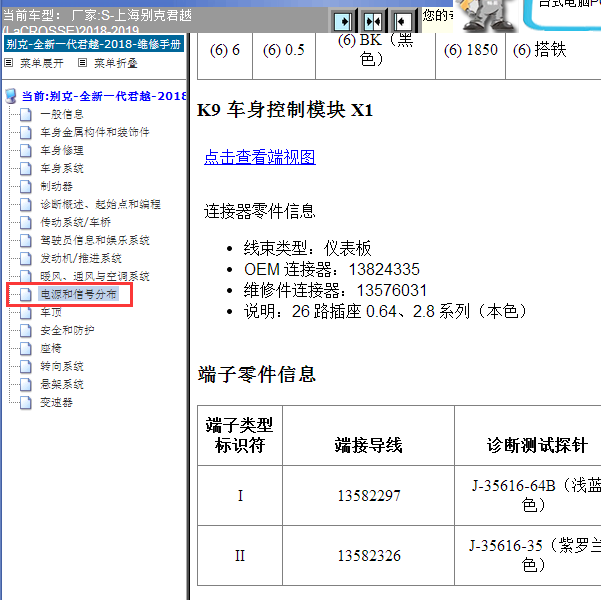Click the page icon beside 驾驶员信息和娱乐系统
Image resolution: width=601 pixels, height=600 pixels.
[x=26, y=240]
